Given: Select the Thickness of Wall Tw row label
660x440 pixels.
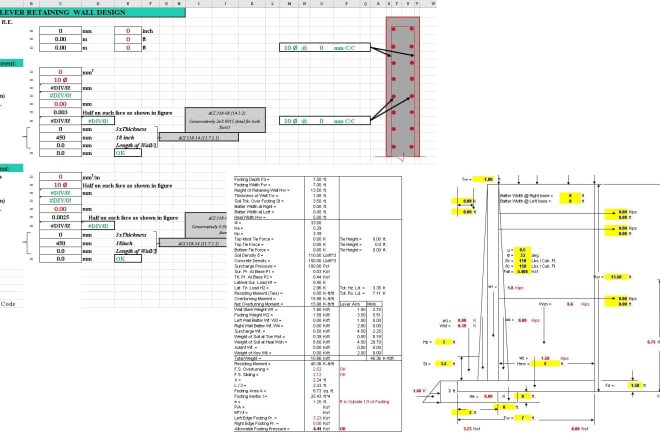Looking at the screenshot, I should click(x=256, y=196).
